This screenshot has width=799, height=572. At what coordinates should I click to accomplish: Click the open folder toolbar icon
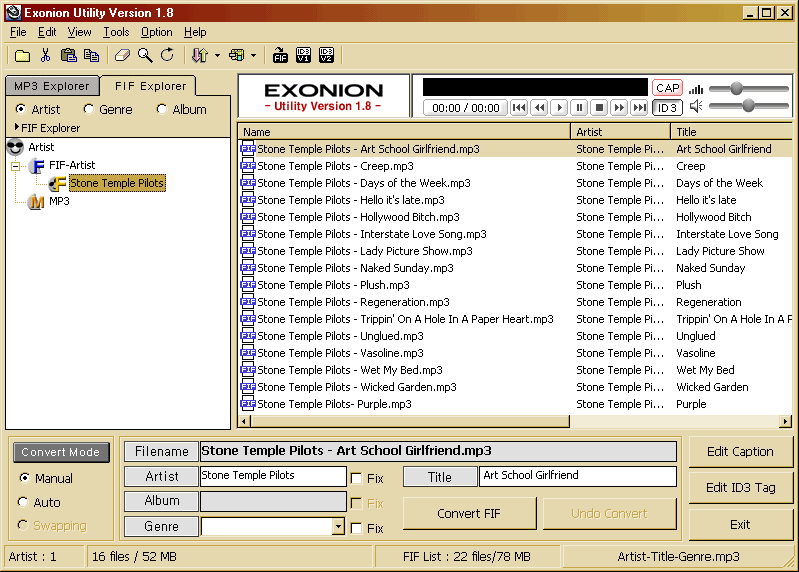pyautogui.click(x=22, y=55)
